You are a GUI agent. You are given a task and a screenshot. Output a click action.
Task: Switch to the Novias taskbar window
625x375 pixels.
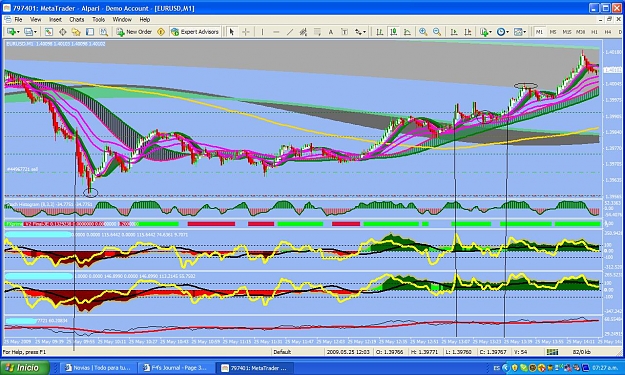98,368
